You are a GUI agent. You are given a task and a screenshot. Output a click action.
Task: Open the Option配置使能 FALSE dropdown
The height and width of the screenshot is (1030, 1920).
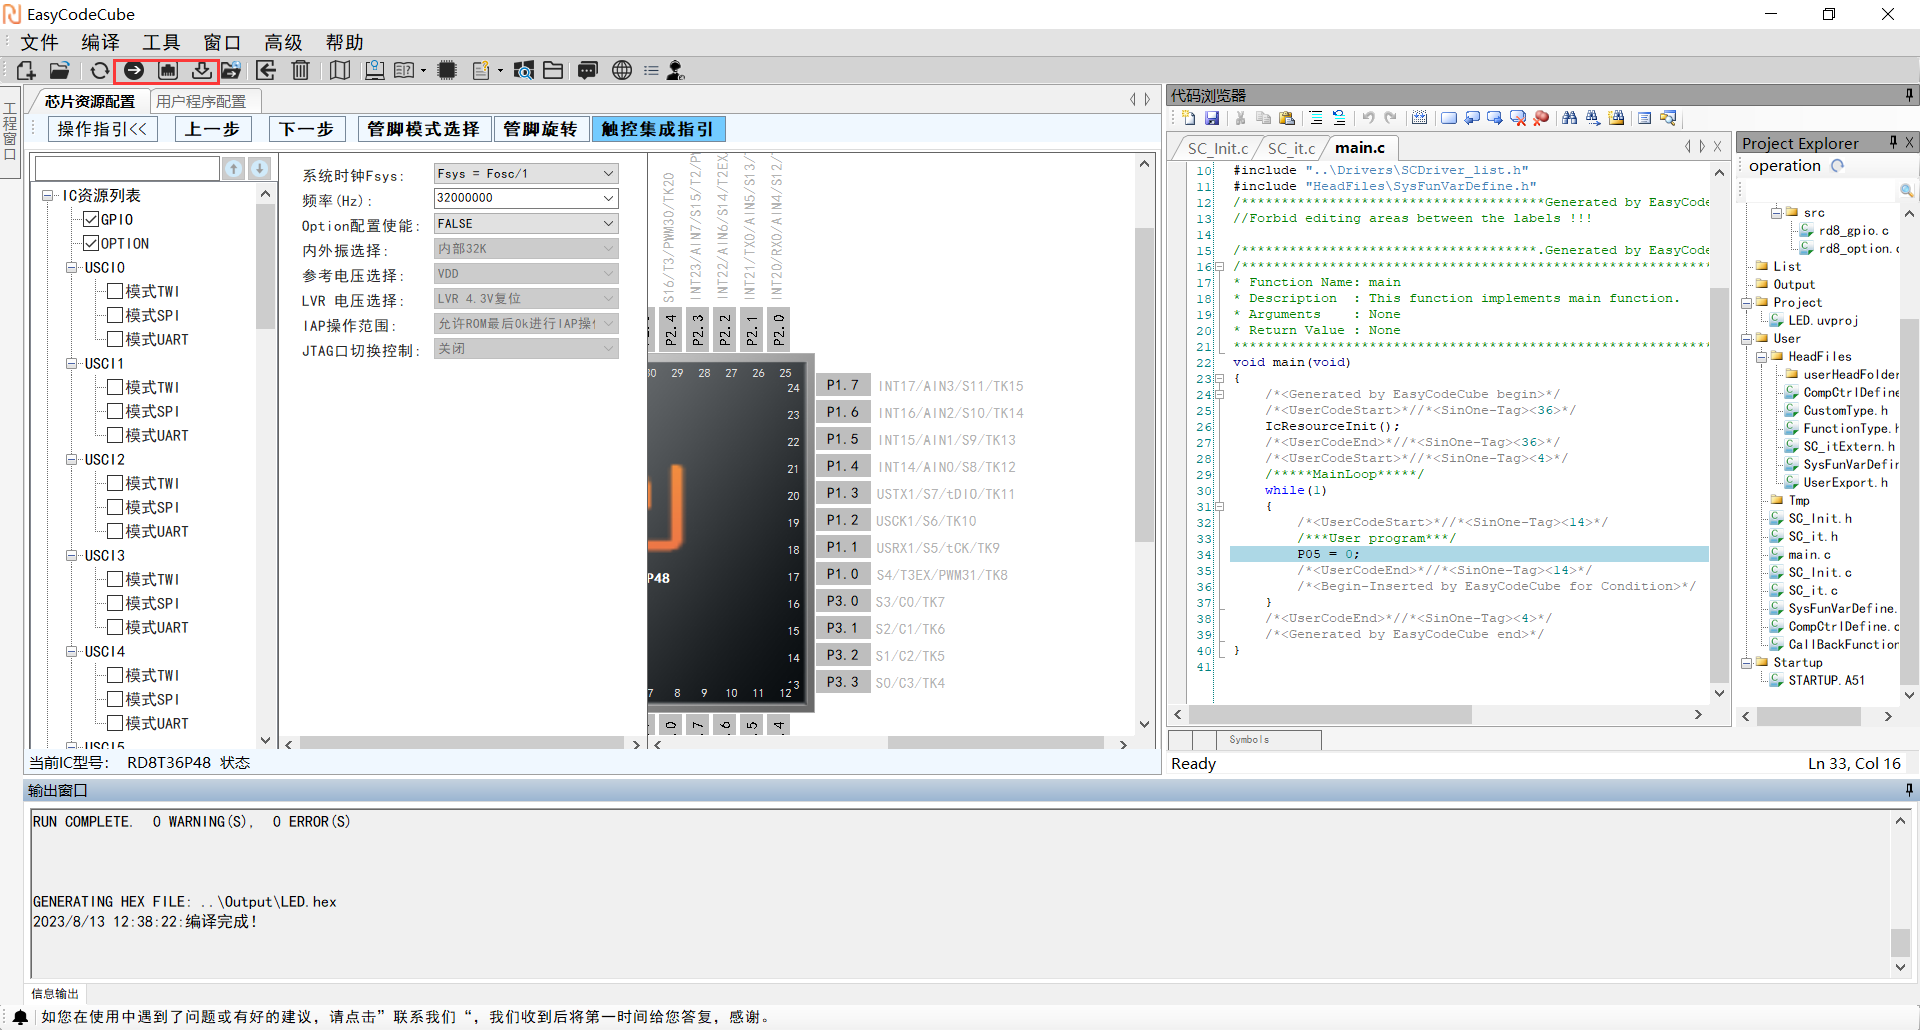pos(526,224)
